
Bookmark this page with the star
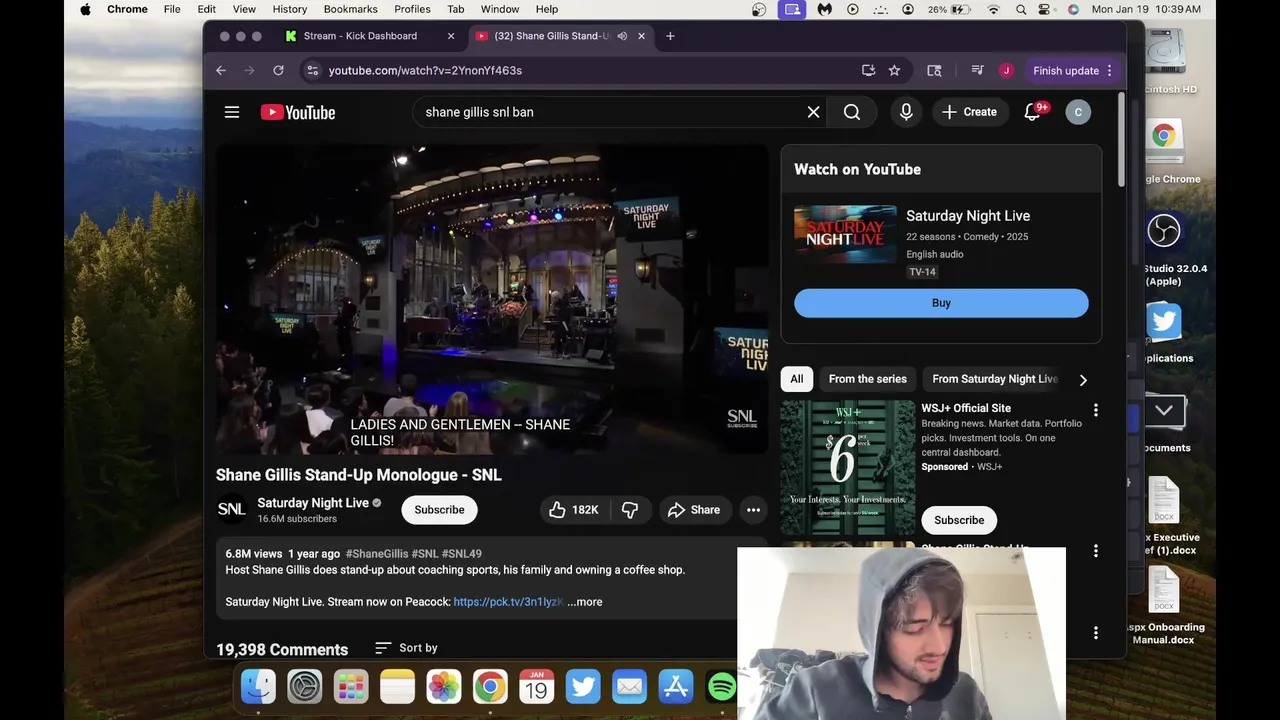pyautogui.click(x=894, y=70)
